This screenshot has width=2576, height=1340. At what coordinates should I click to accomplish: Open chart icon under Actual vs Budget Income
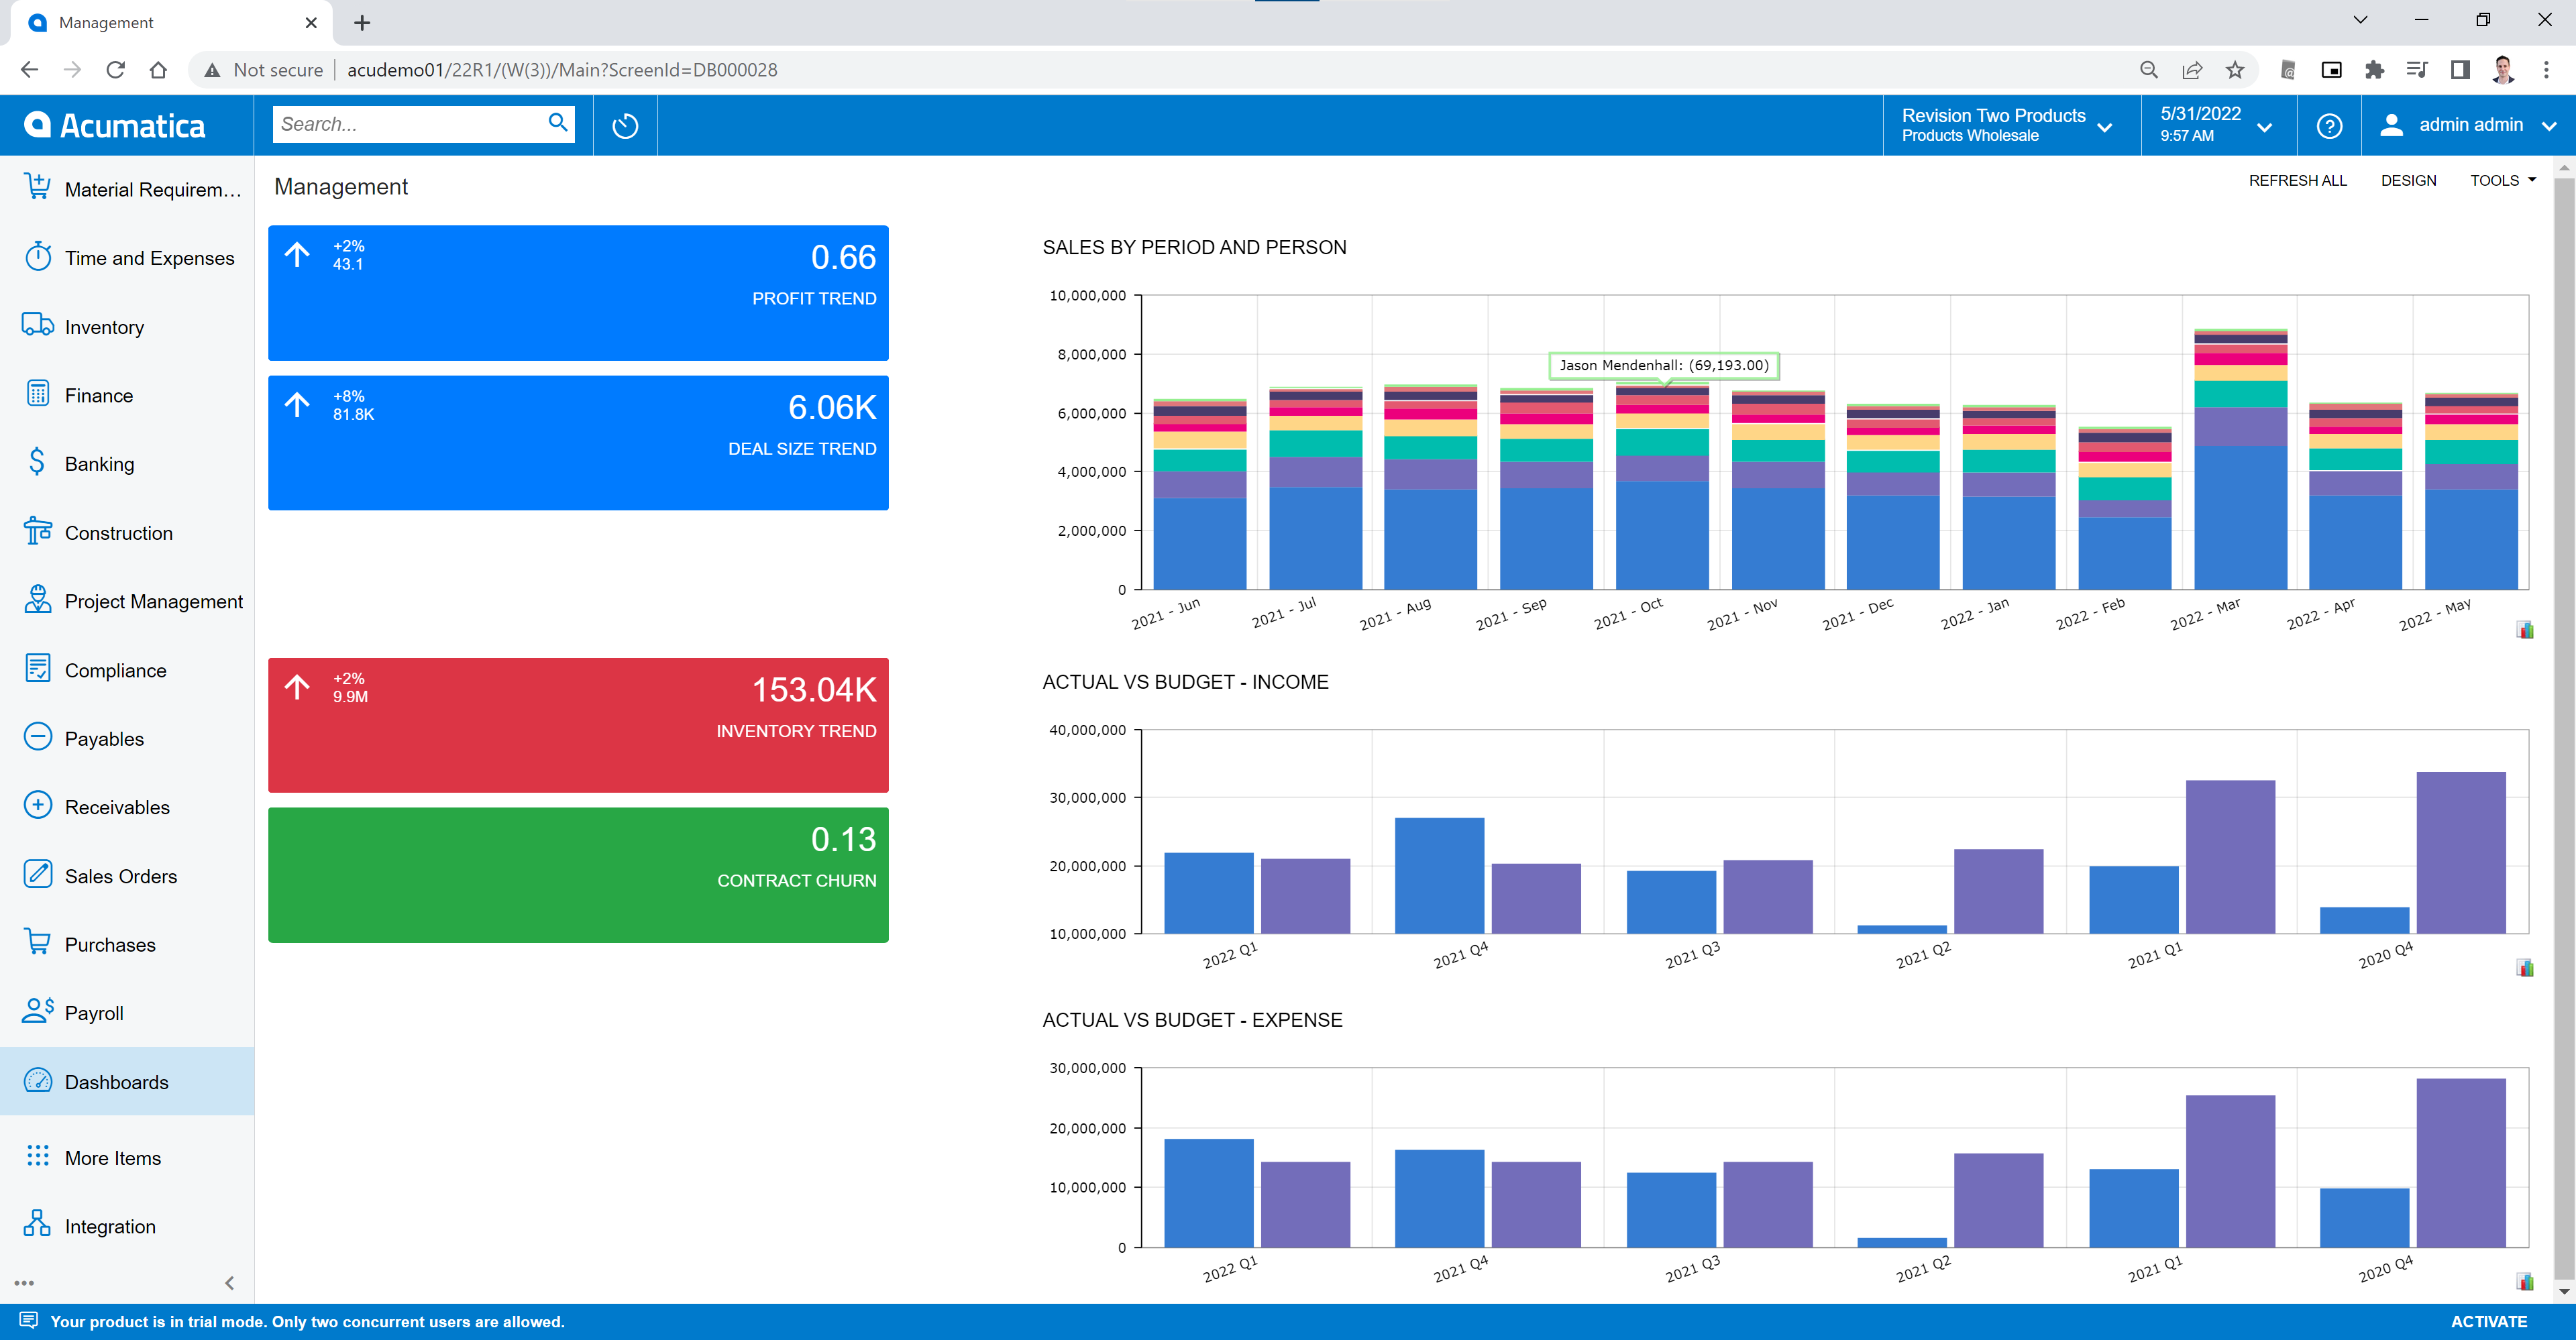(x=2525, y=968)
